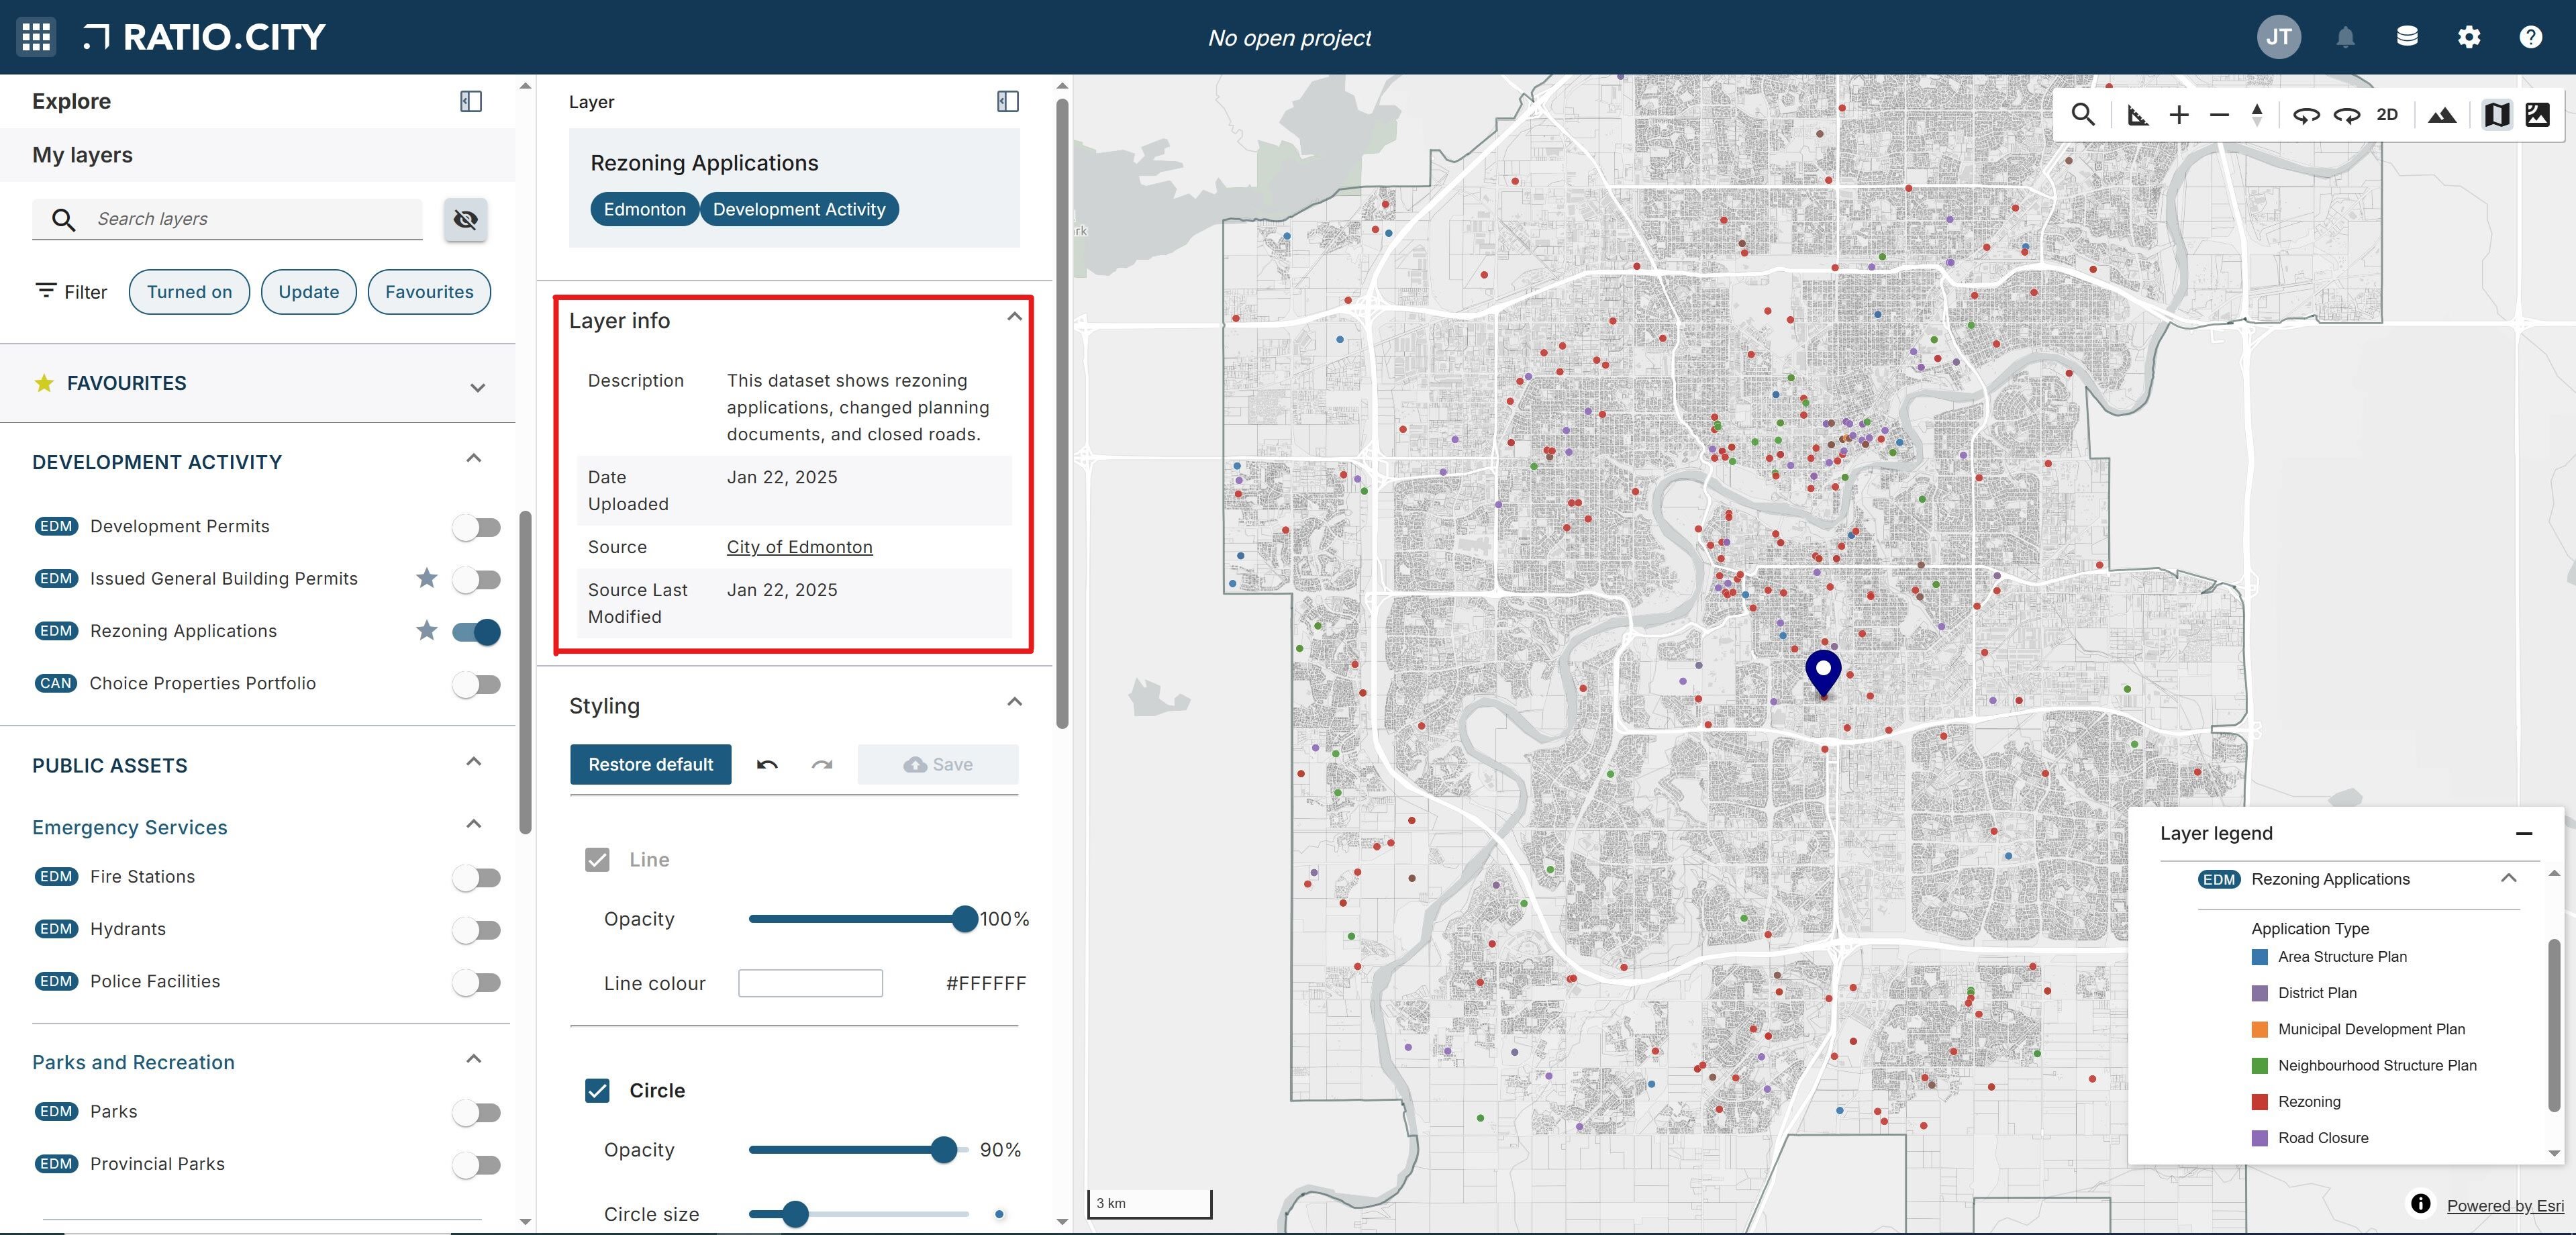Image resolution: width=2576 pixels, height=1235 pixels.
Task: Select the measure ruler tool
Action: pyautogui.click(x=2137, y=115)
